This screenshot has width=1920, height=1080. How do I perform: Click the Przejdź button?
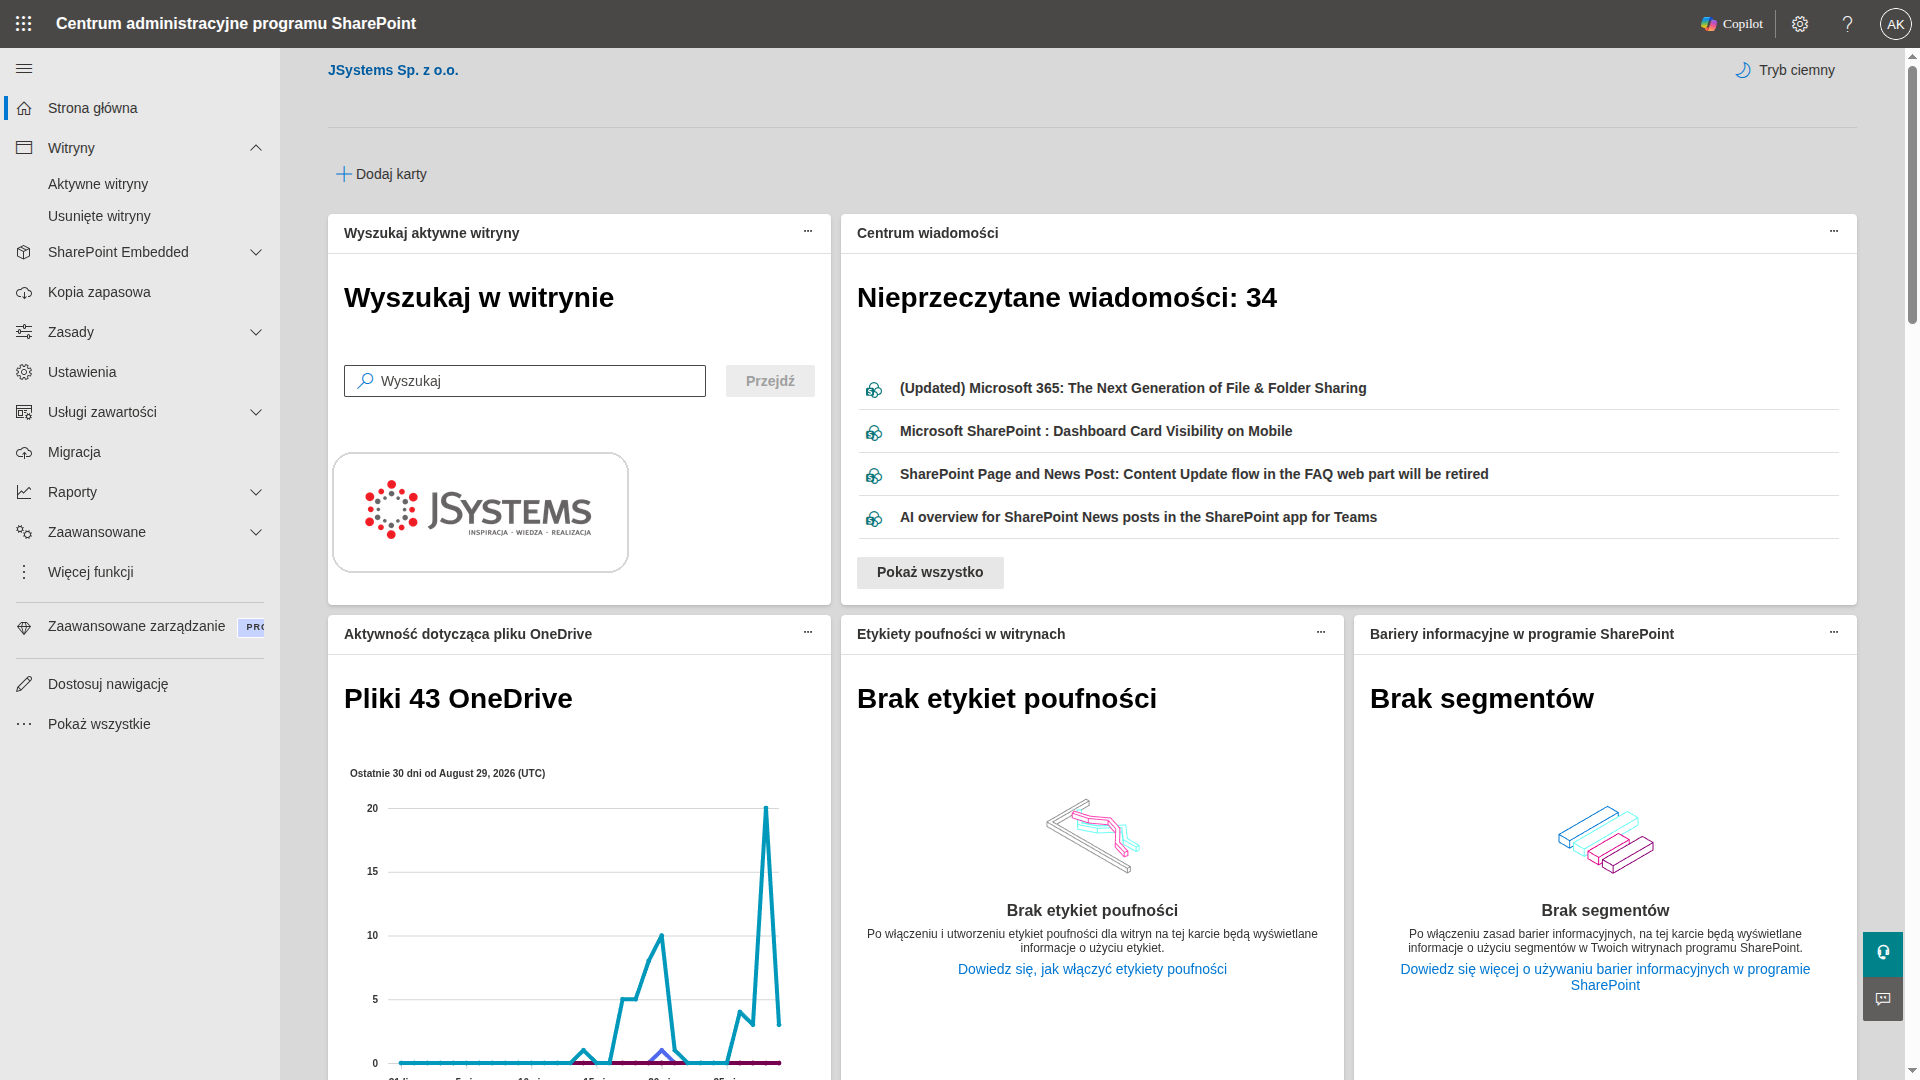(x=770, y=381)
